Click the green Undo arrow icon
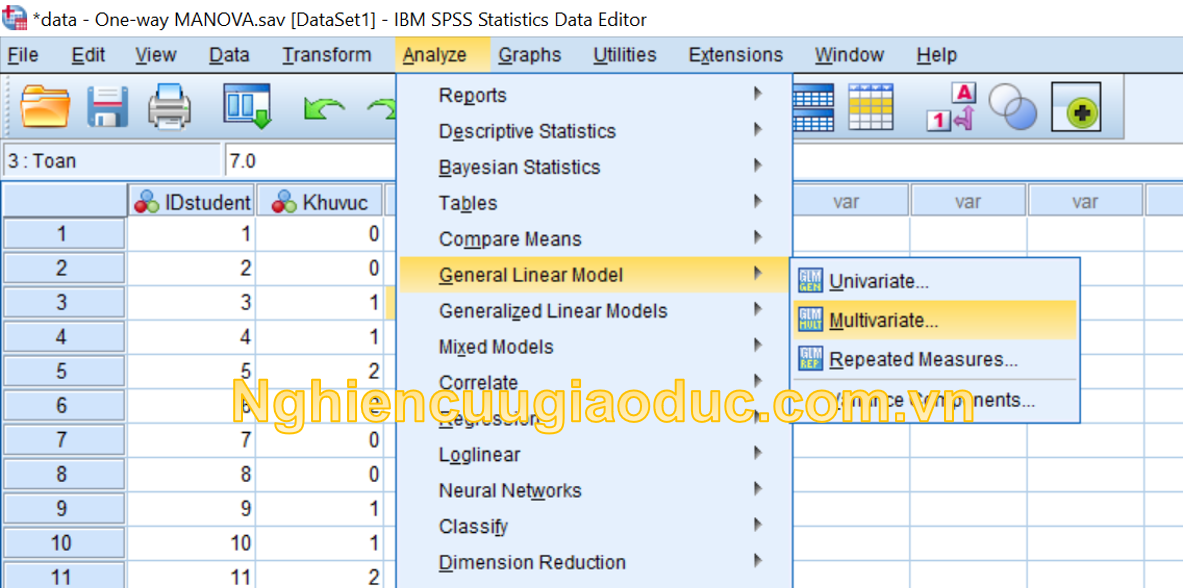 pyautogui.click(x=323, y=107)
